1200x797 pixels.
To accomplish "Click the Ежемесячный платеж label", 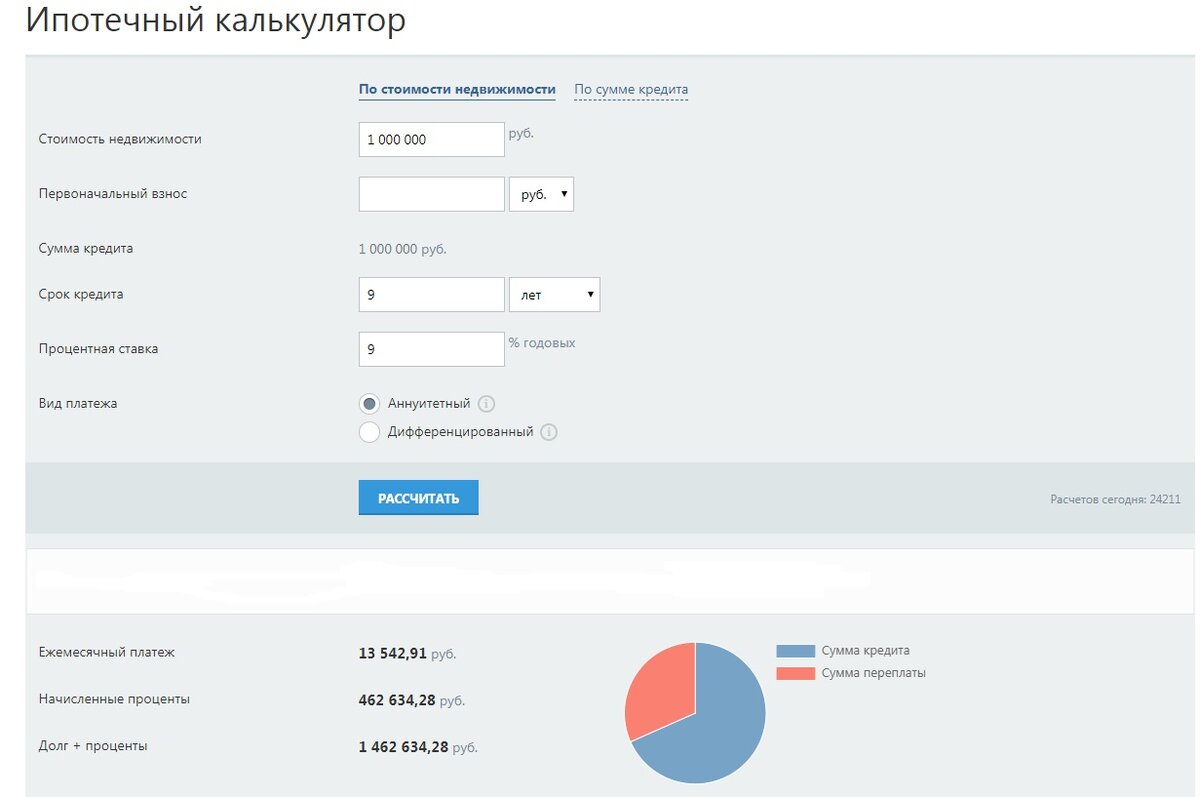I will click(107, 652).
